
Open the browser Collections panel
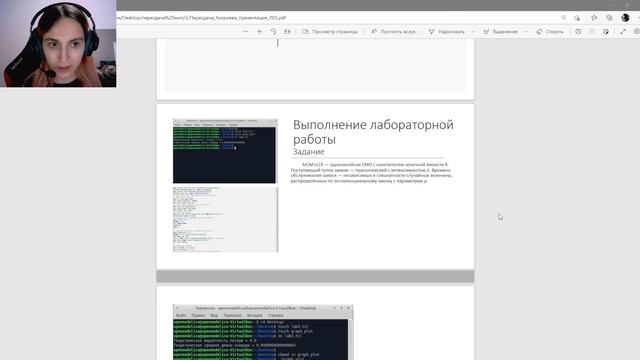609,18
